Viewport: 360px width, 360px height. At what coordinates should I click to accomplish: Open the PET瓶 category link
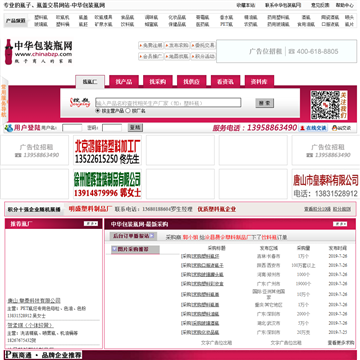[225, 24]
